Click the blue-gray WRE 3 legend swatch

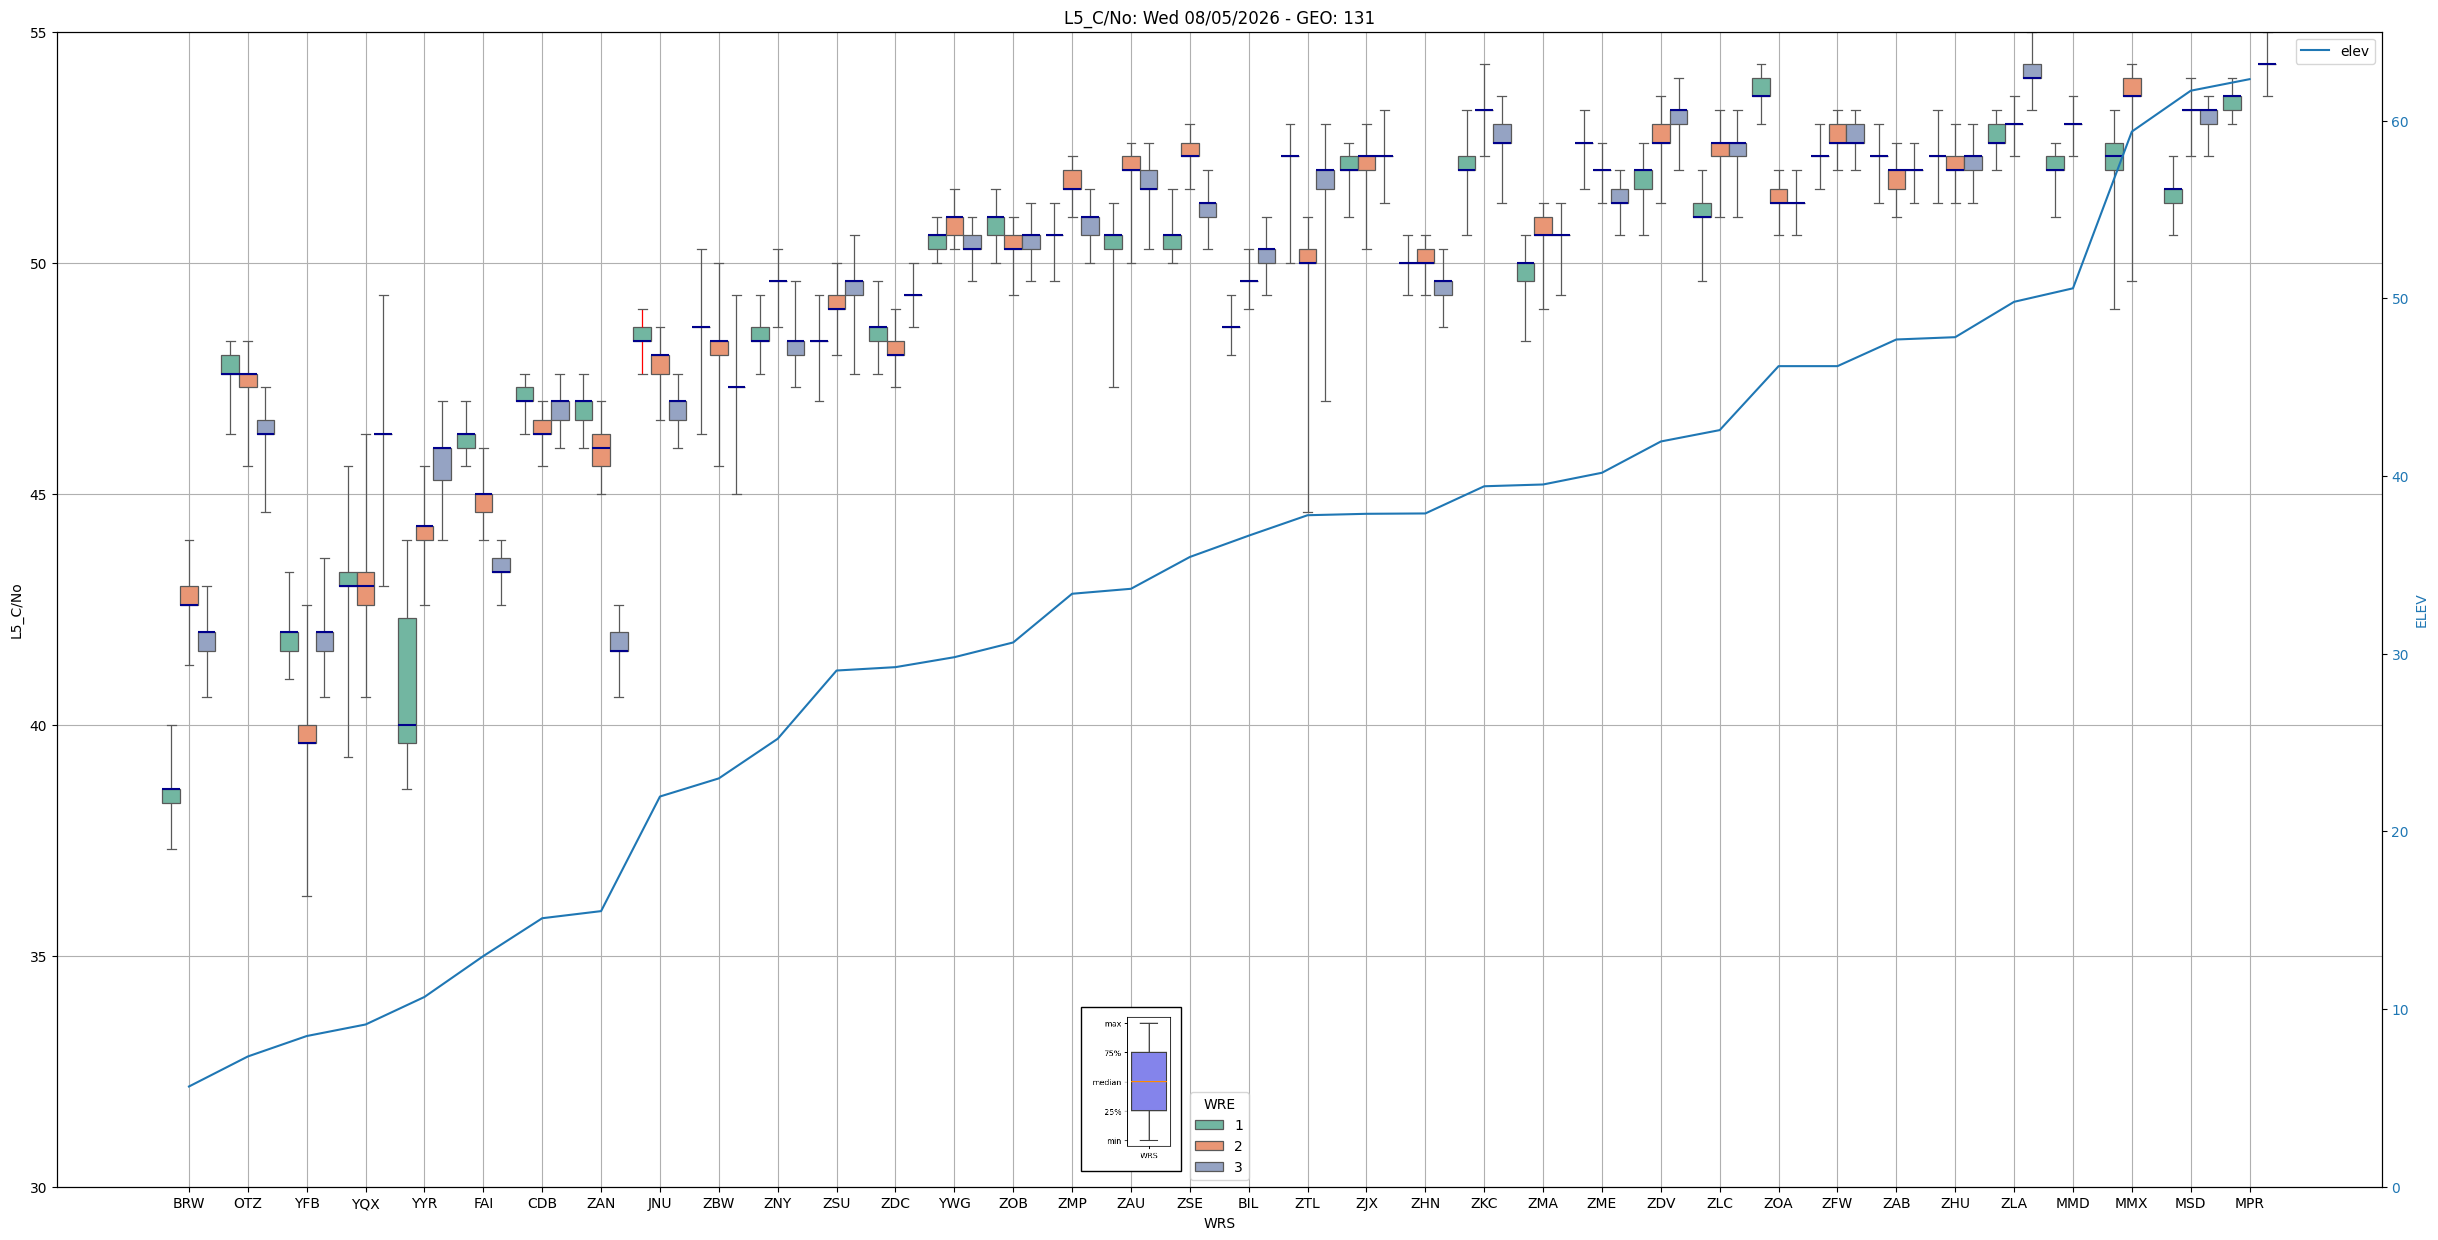tap(1209, 1167)
